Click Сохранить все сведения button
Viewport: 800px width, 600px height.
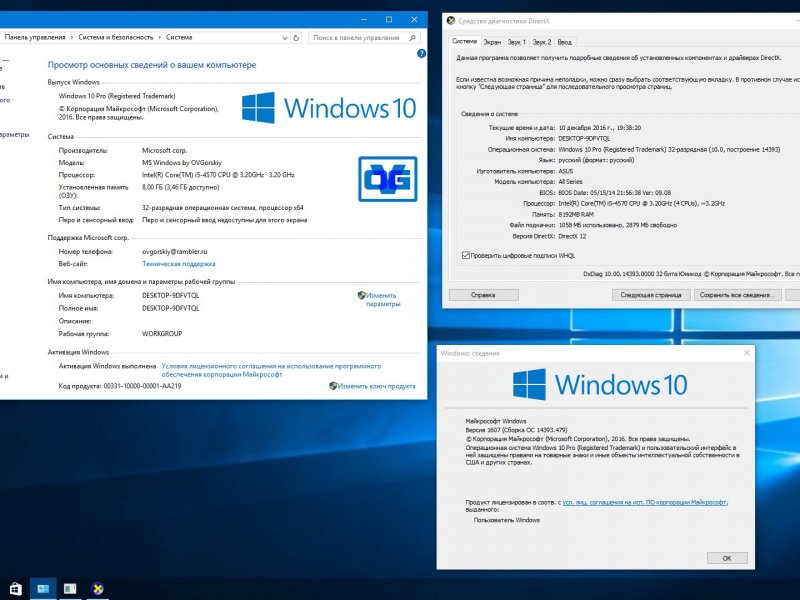click(737, 295)
